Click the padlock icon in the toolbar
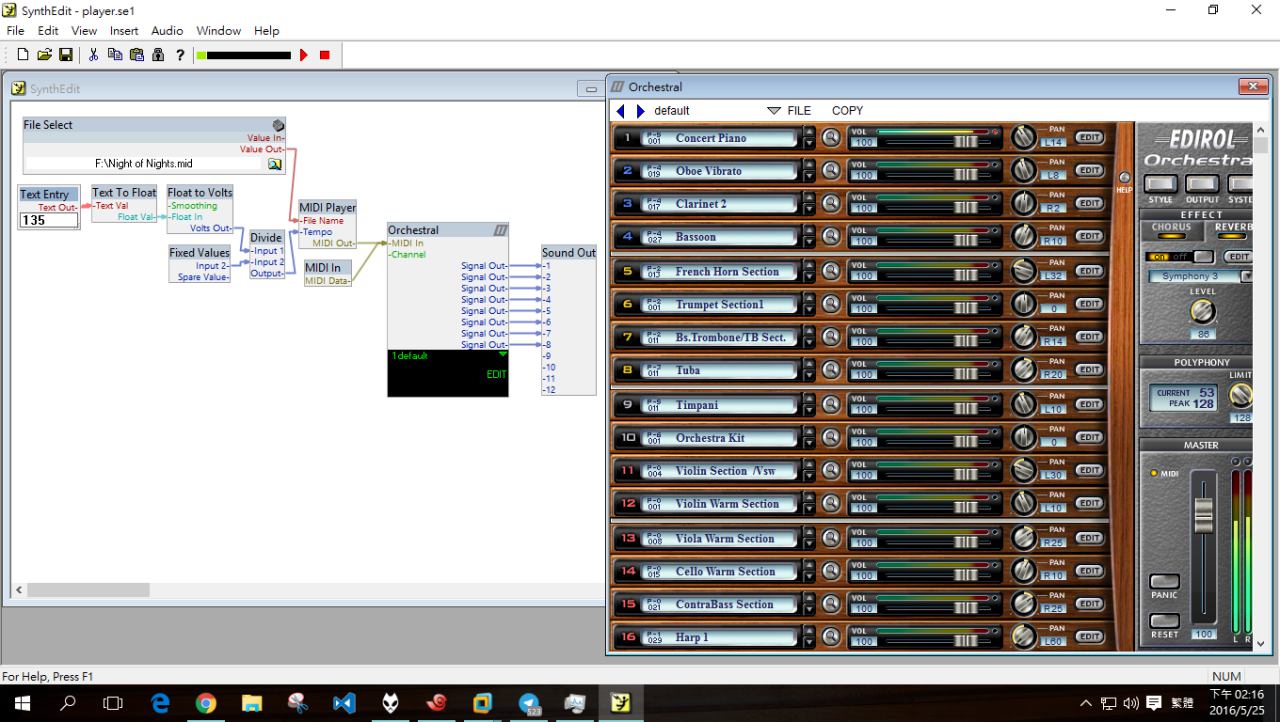Screen dimensions: 1280x722 point(157,55)
